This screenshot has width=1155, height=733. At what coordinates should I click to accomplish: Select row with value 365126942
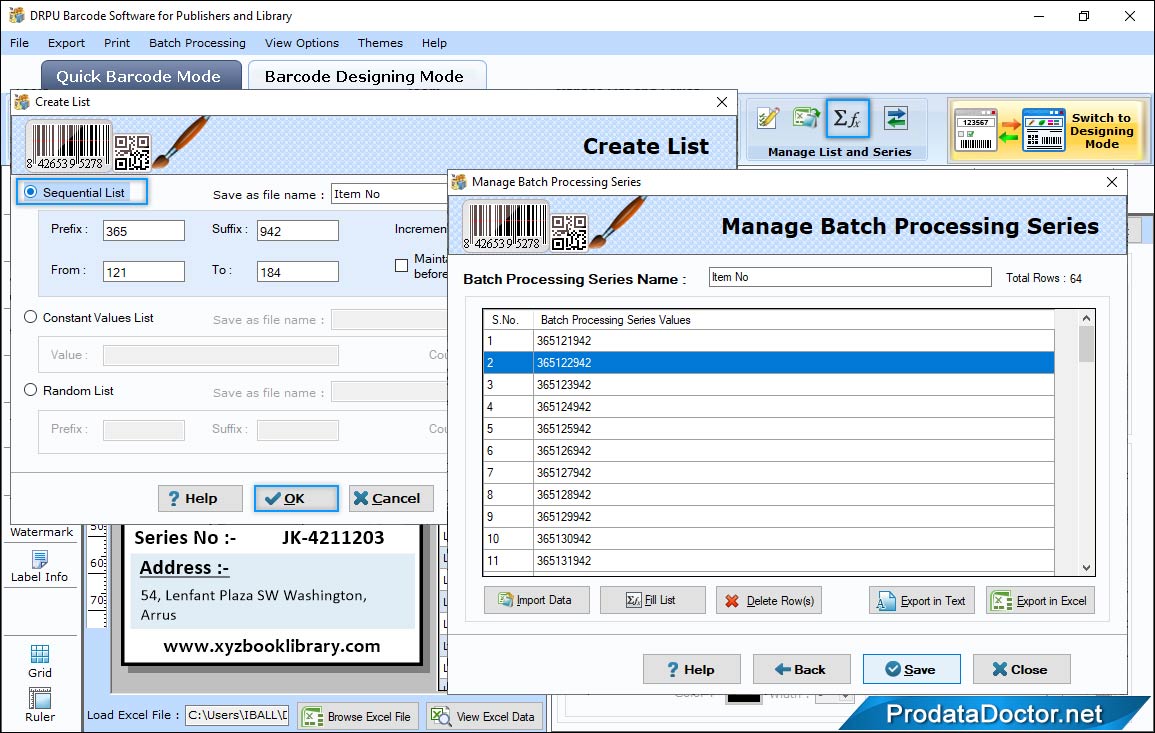[x=768, y=451]
